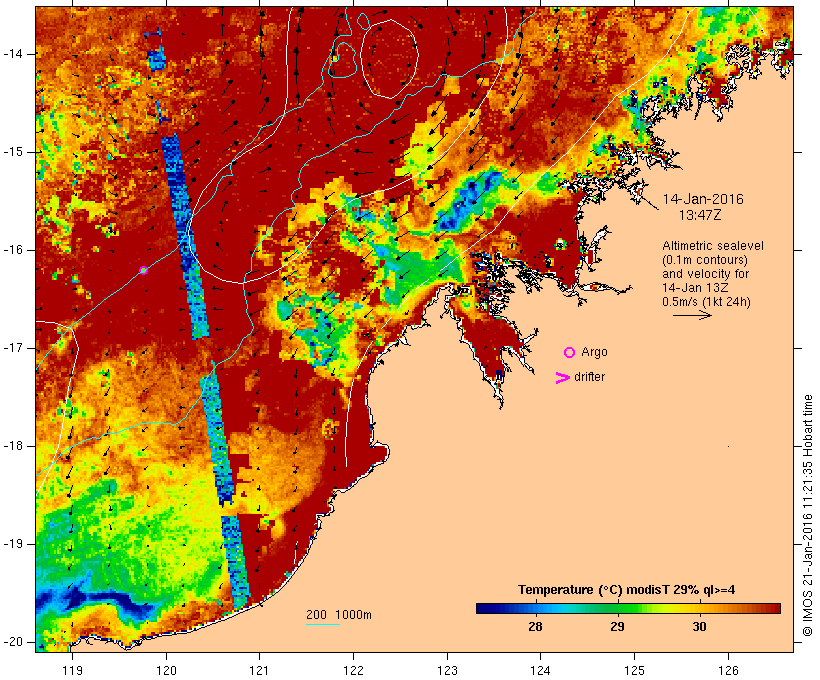Click the '-19' latitude axis label
Viewport: 820px width, 680px height.
14,545
